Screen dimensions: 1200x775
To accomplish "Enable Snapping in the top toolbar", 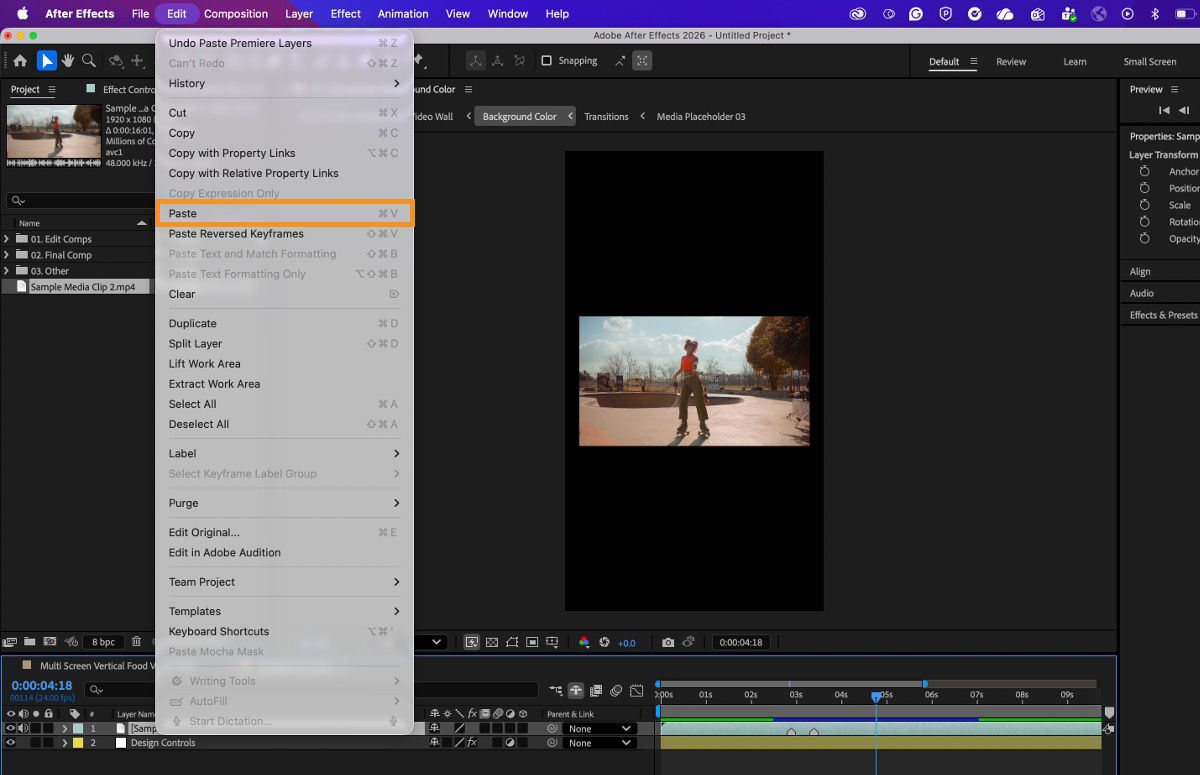I will tap(546, 61).
